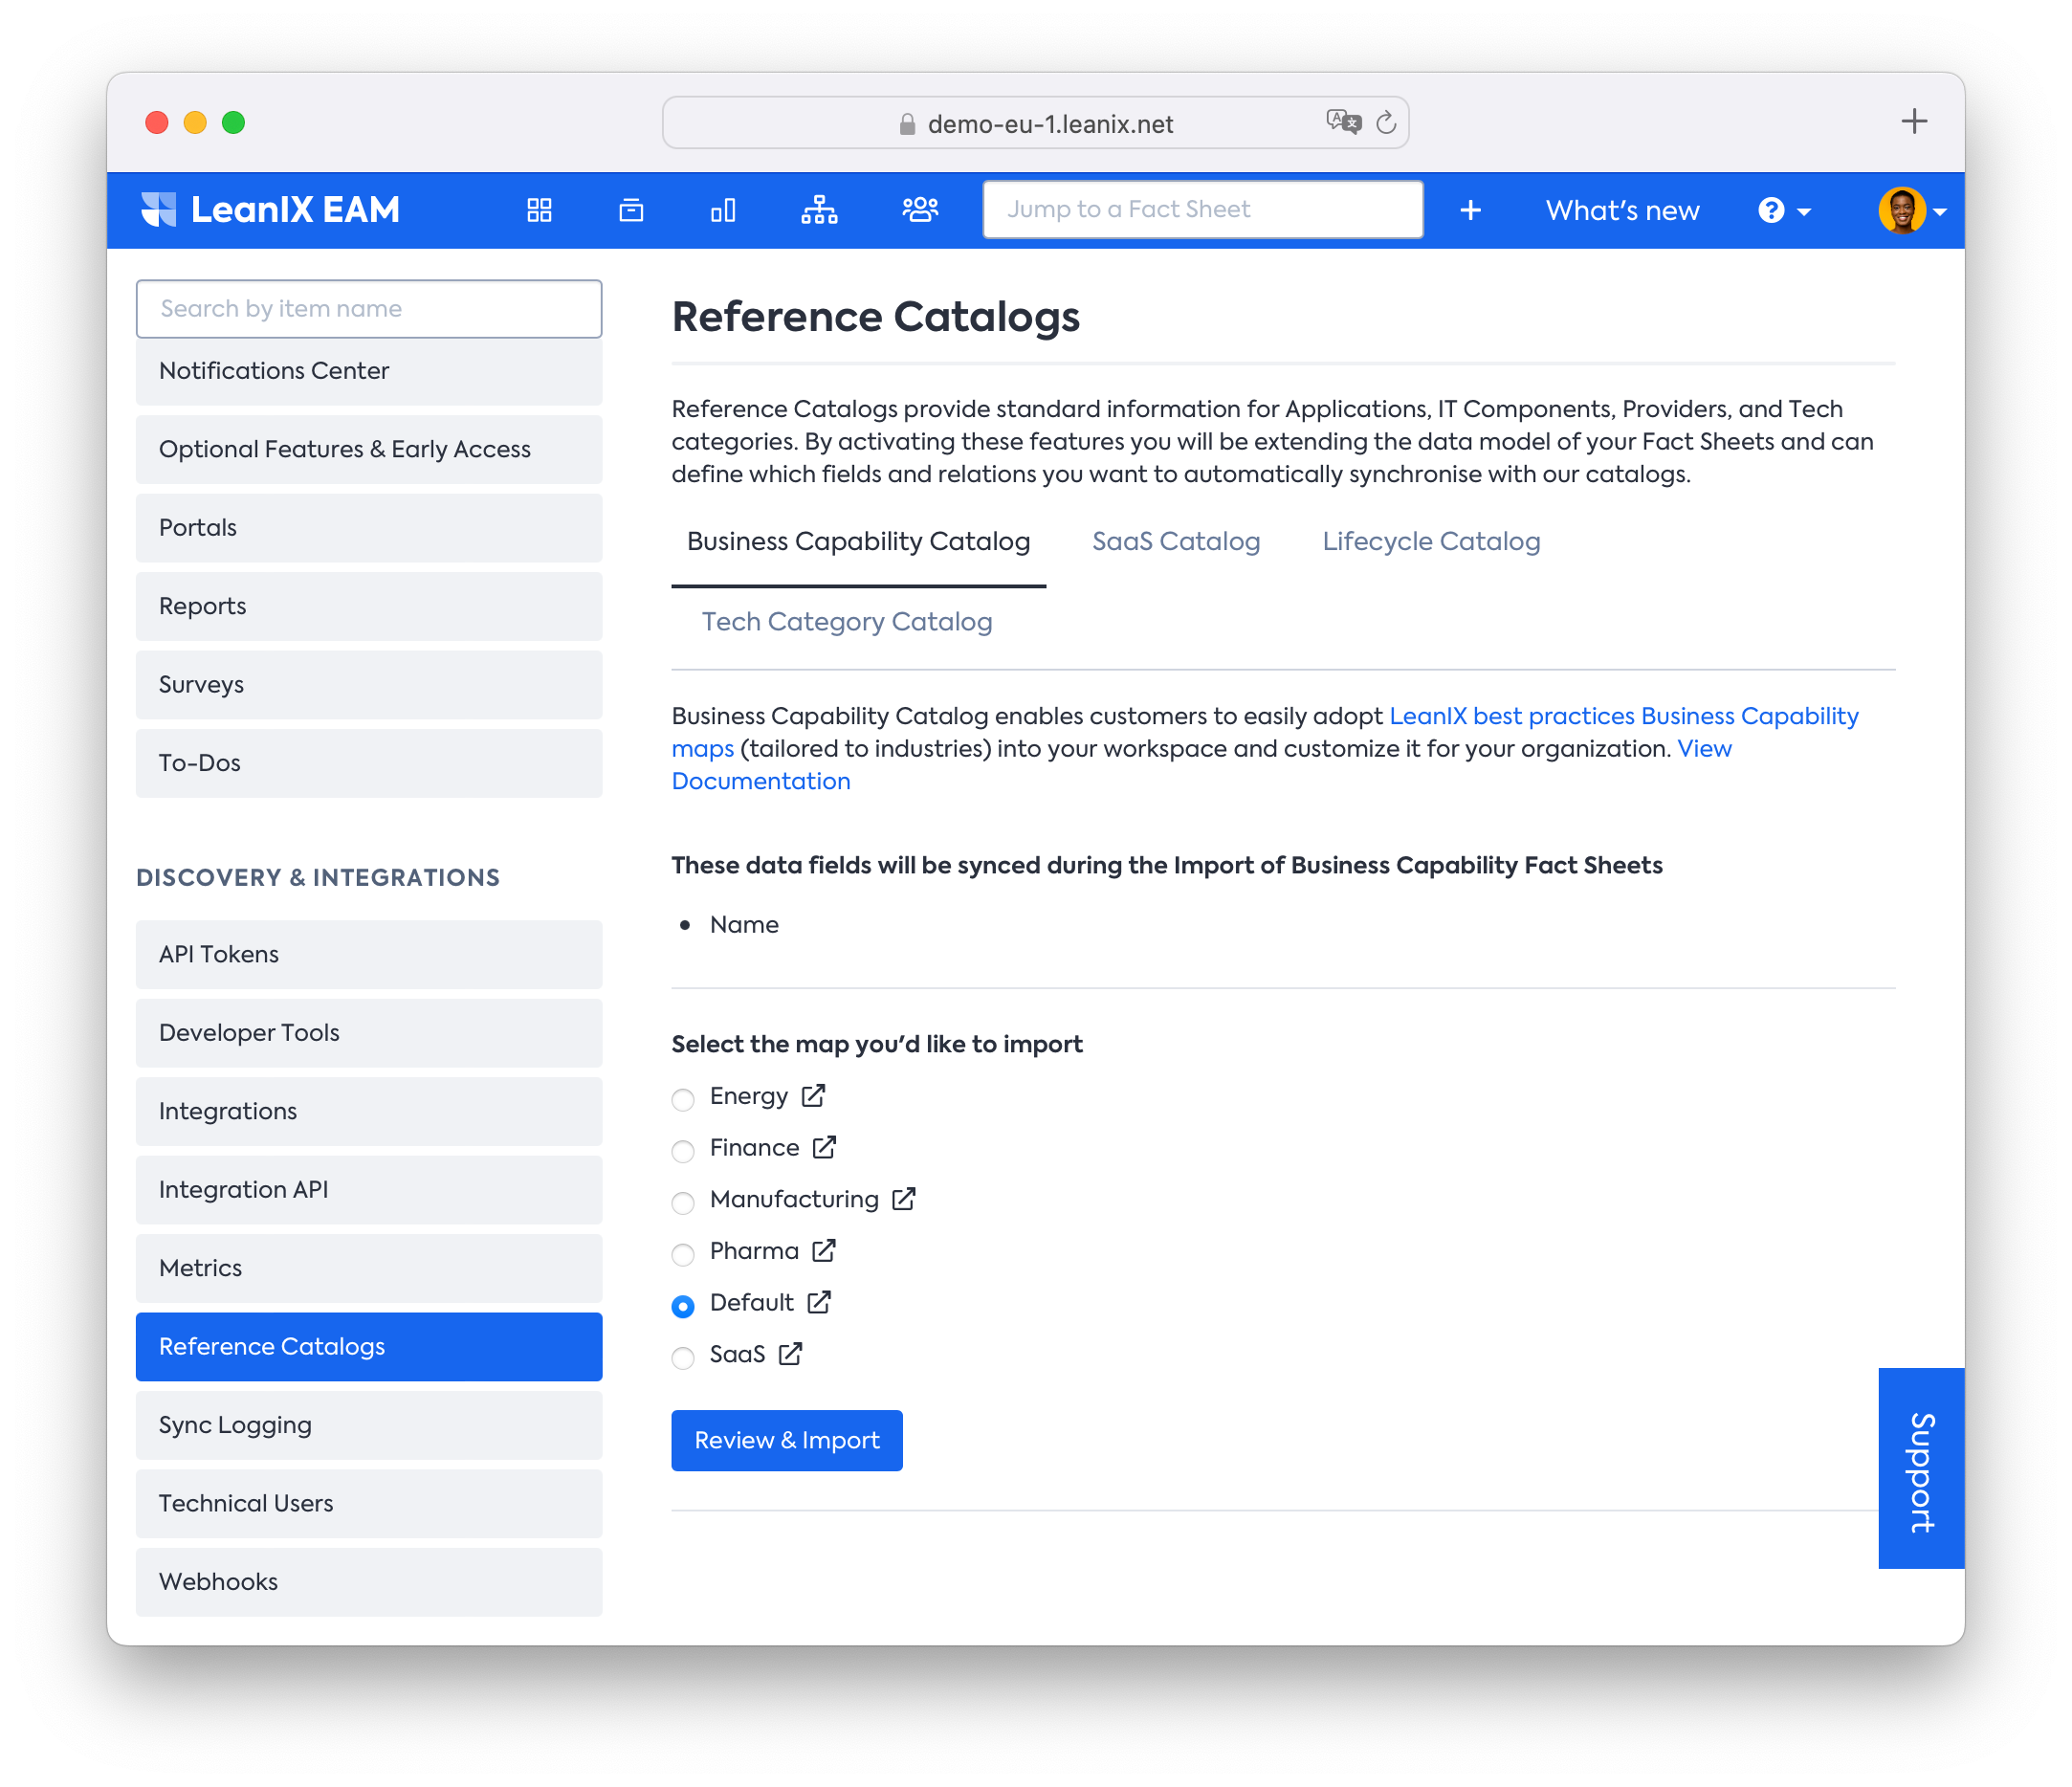This screenshot has width=2072, height=1787.
Task: Focus the Jump to a Fact Sheet field
Action: [1203, 209]
